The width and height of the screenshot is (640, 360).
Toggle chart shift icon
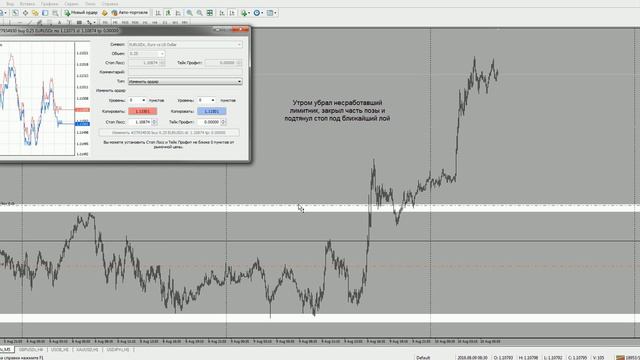coord(232,13)
